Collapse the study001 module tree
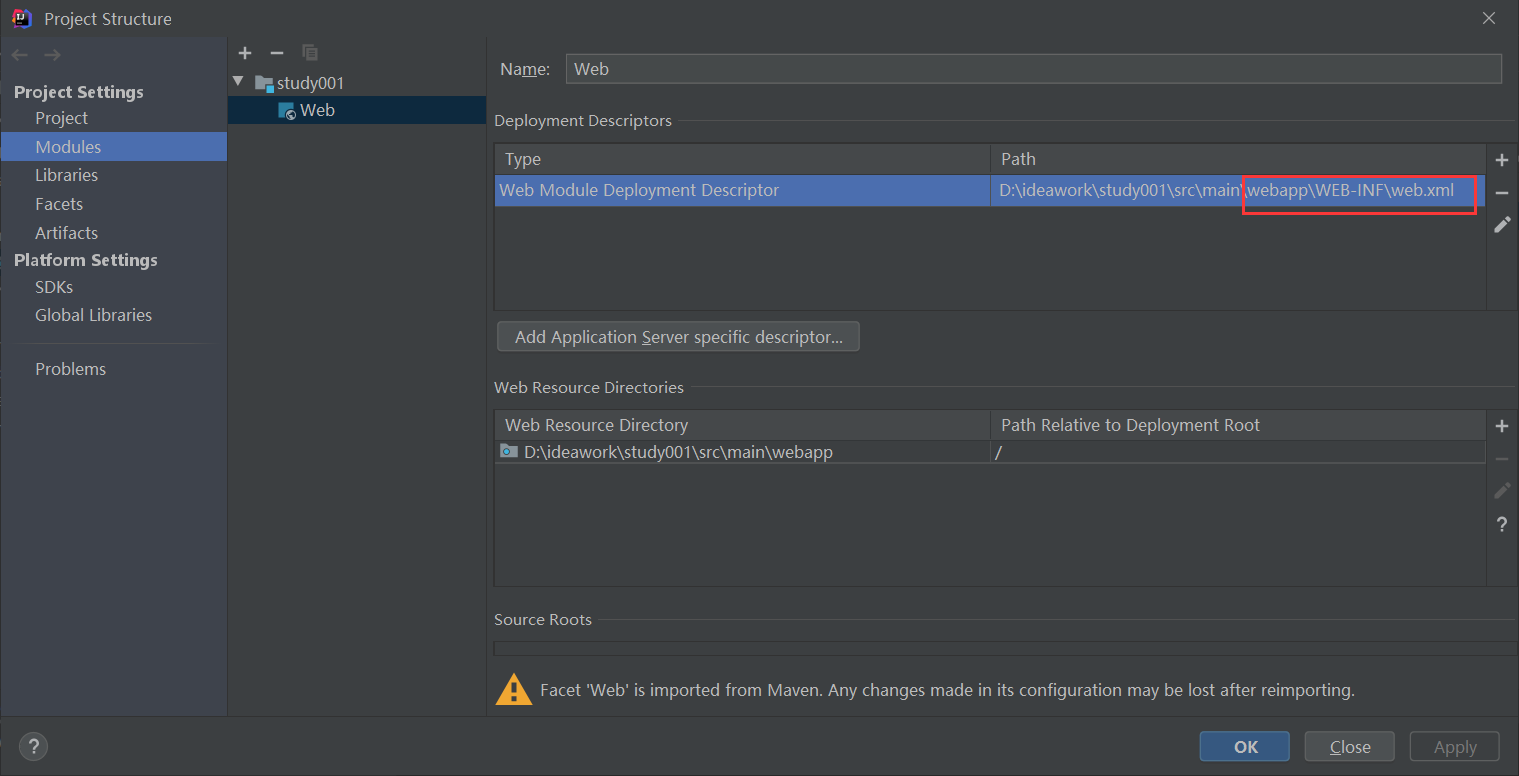This screenshot has width=1519, height=776. coord(237,82)
